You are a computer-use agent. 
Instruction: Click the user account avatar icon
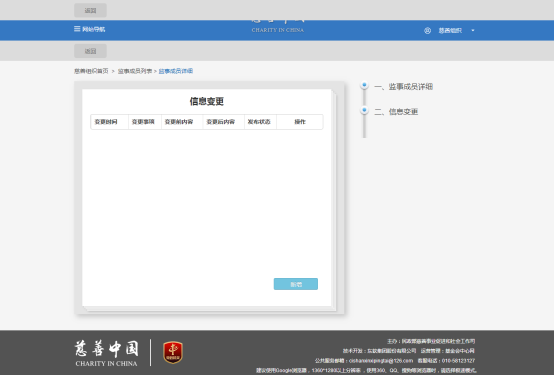[428, 30]
